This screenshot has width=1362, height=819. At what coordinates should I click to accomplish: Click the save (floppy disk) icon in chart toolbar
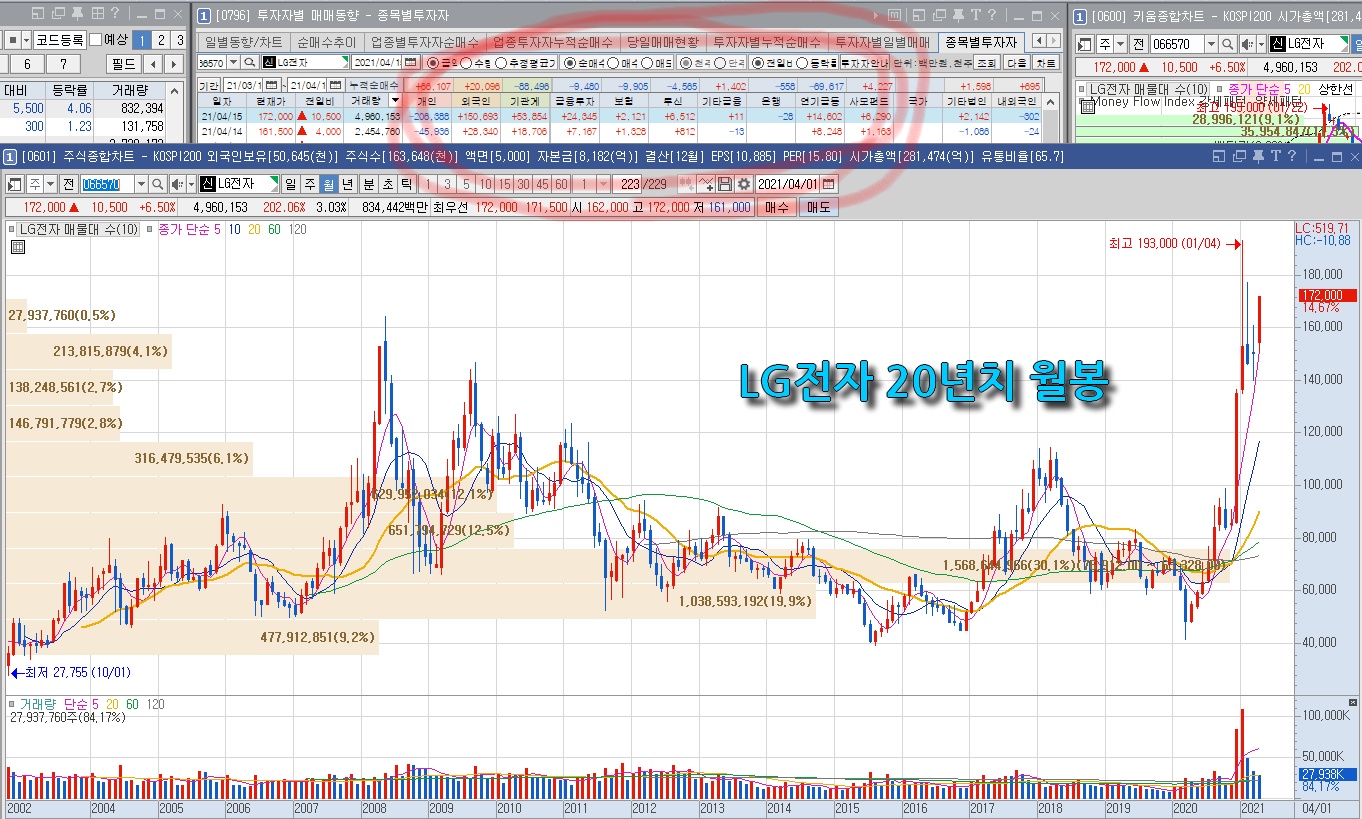click(x=725, y=184)
